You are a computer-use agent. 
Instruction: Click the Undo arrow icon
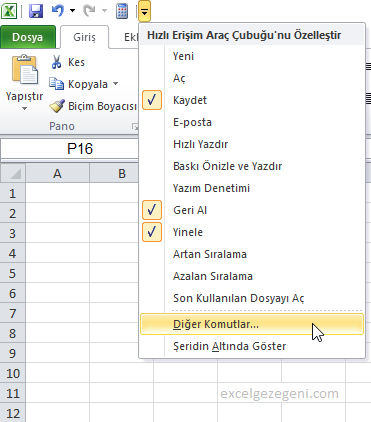58,11
